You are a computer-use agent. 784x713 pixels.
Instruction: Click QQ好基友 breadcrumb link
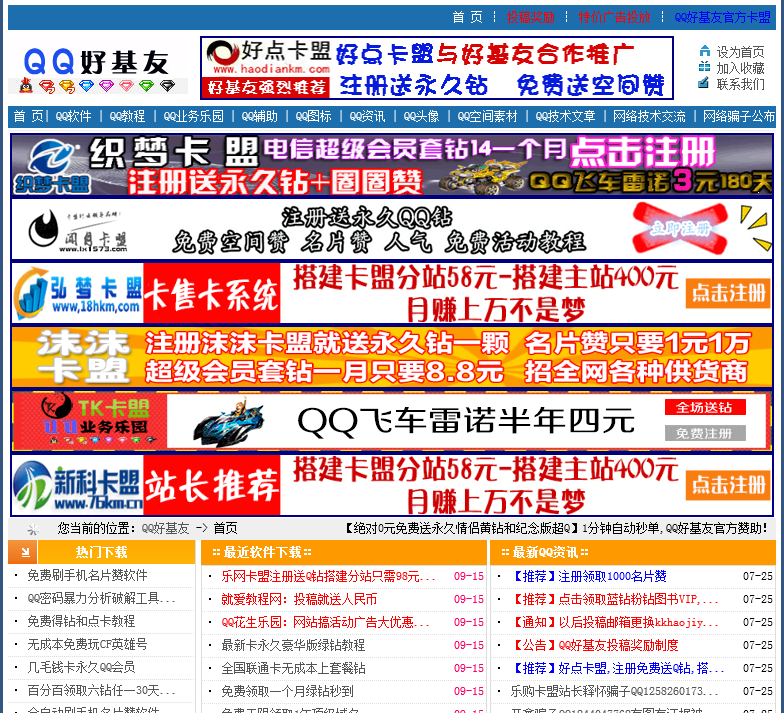click(x=166, y=528)
